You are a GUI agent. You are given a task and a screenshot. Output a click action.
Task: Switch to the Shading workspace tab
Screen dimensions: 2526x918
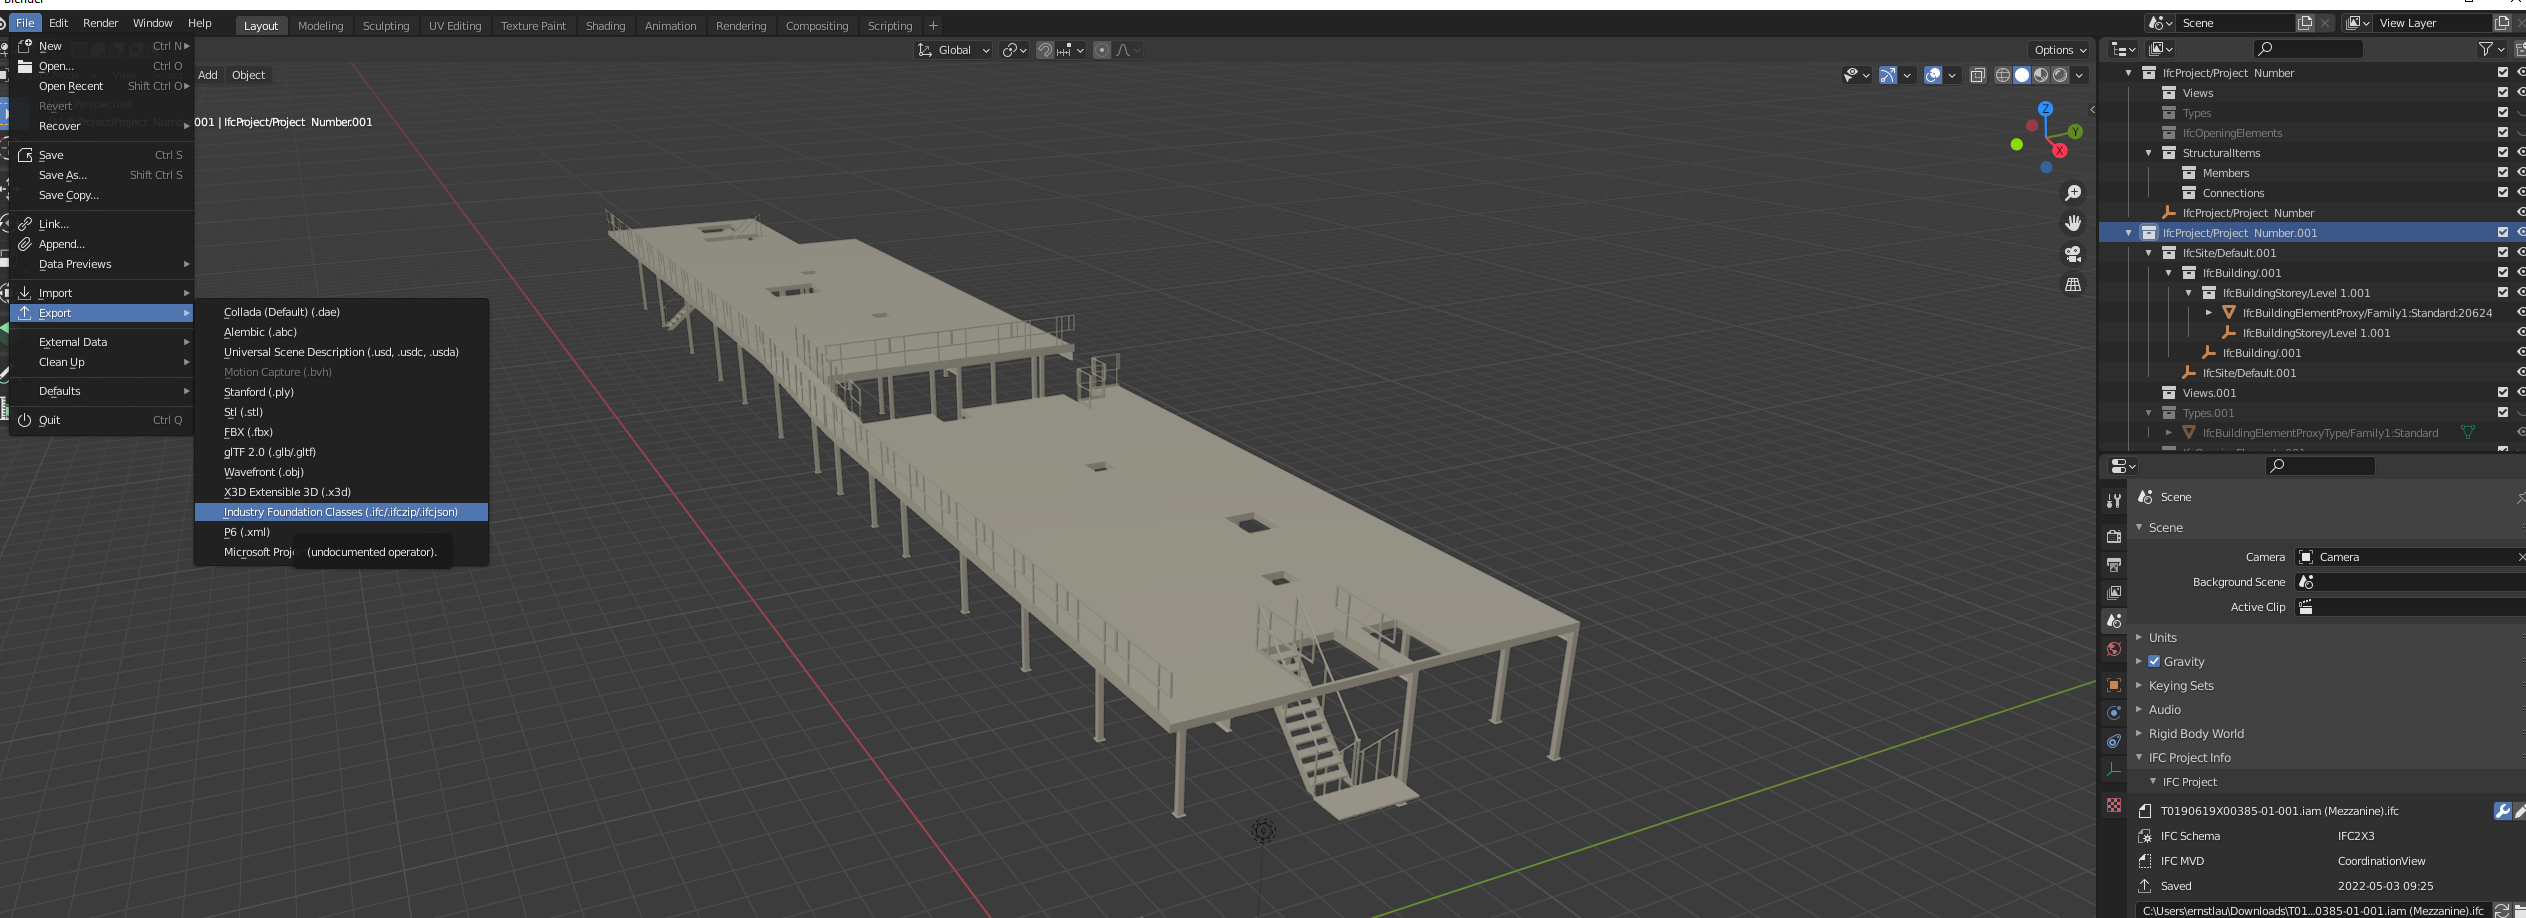tap(605, 25)
